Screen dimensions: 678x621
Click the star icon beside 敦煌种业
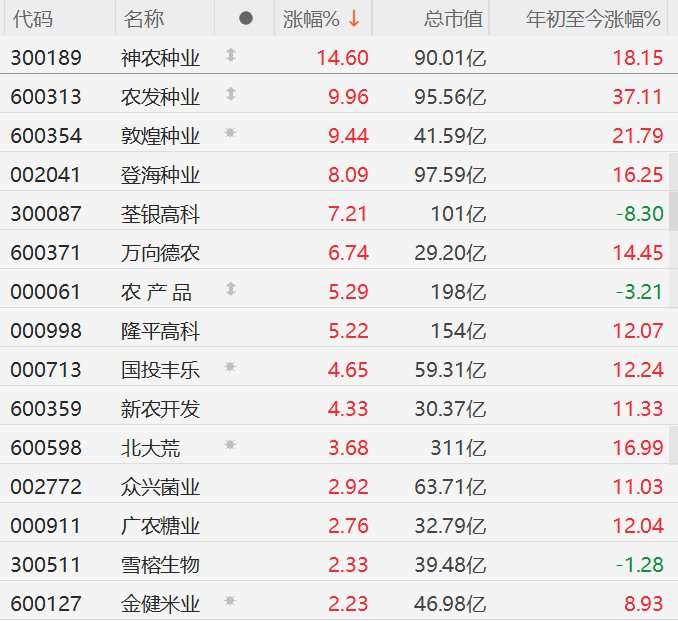coord(230,133)
